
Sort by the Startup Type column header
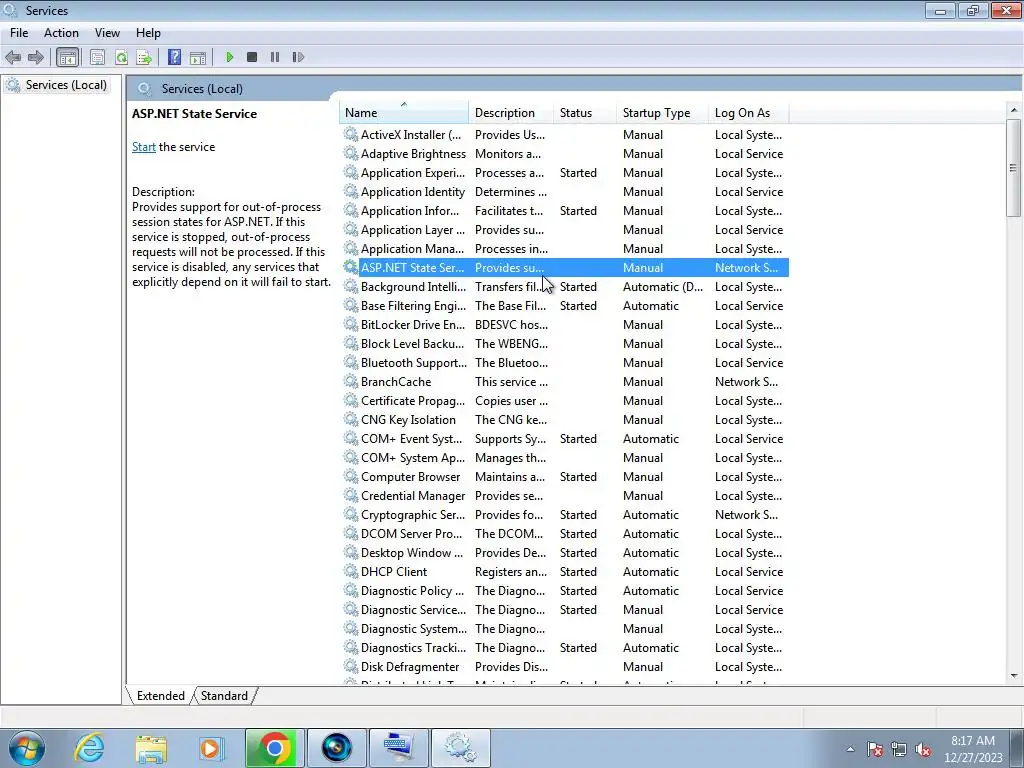(x=662, y=112)
